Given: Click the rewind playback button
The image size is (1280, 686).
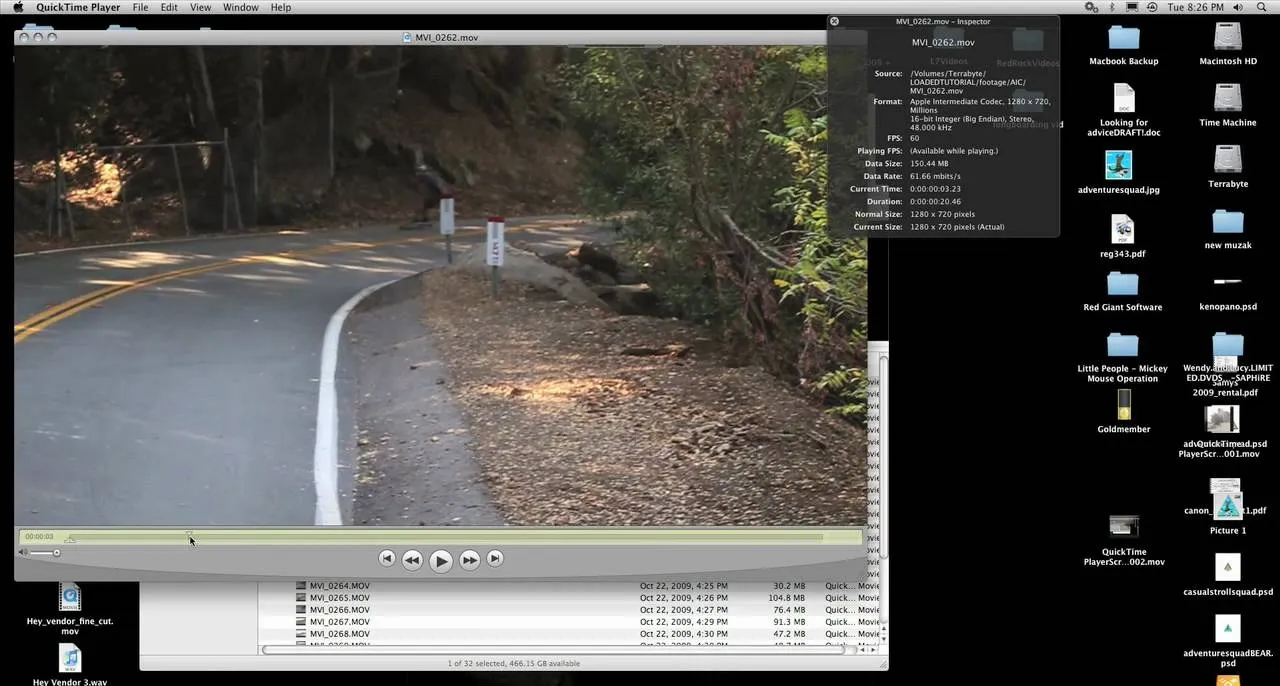Looking at the screenshot, I should click(412, 560).
